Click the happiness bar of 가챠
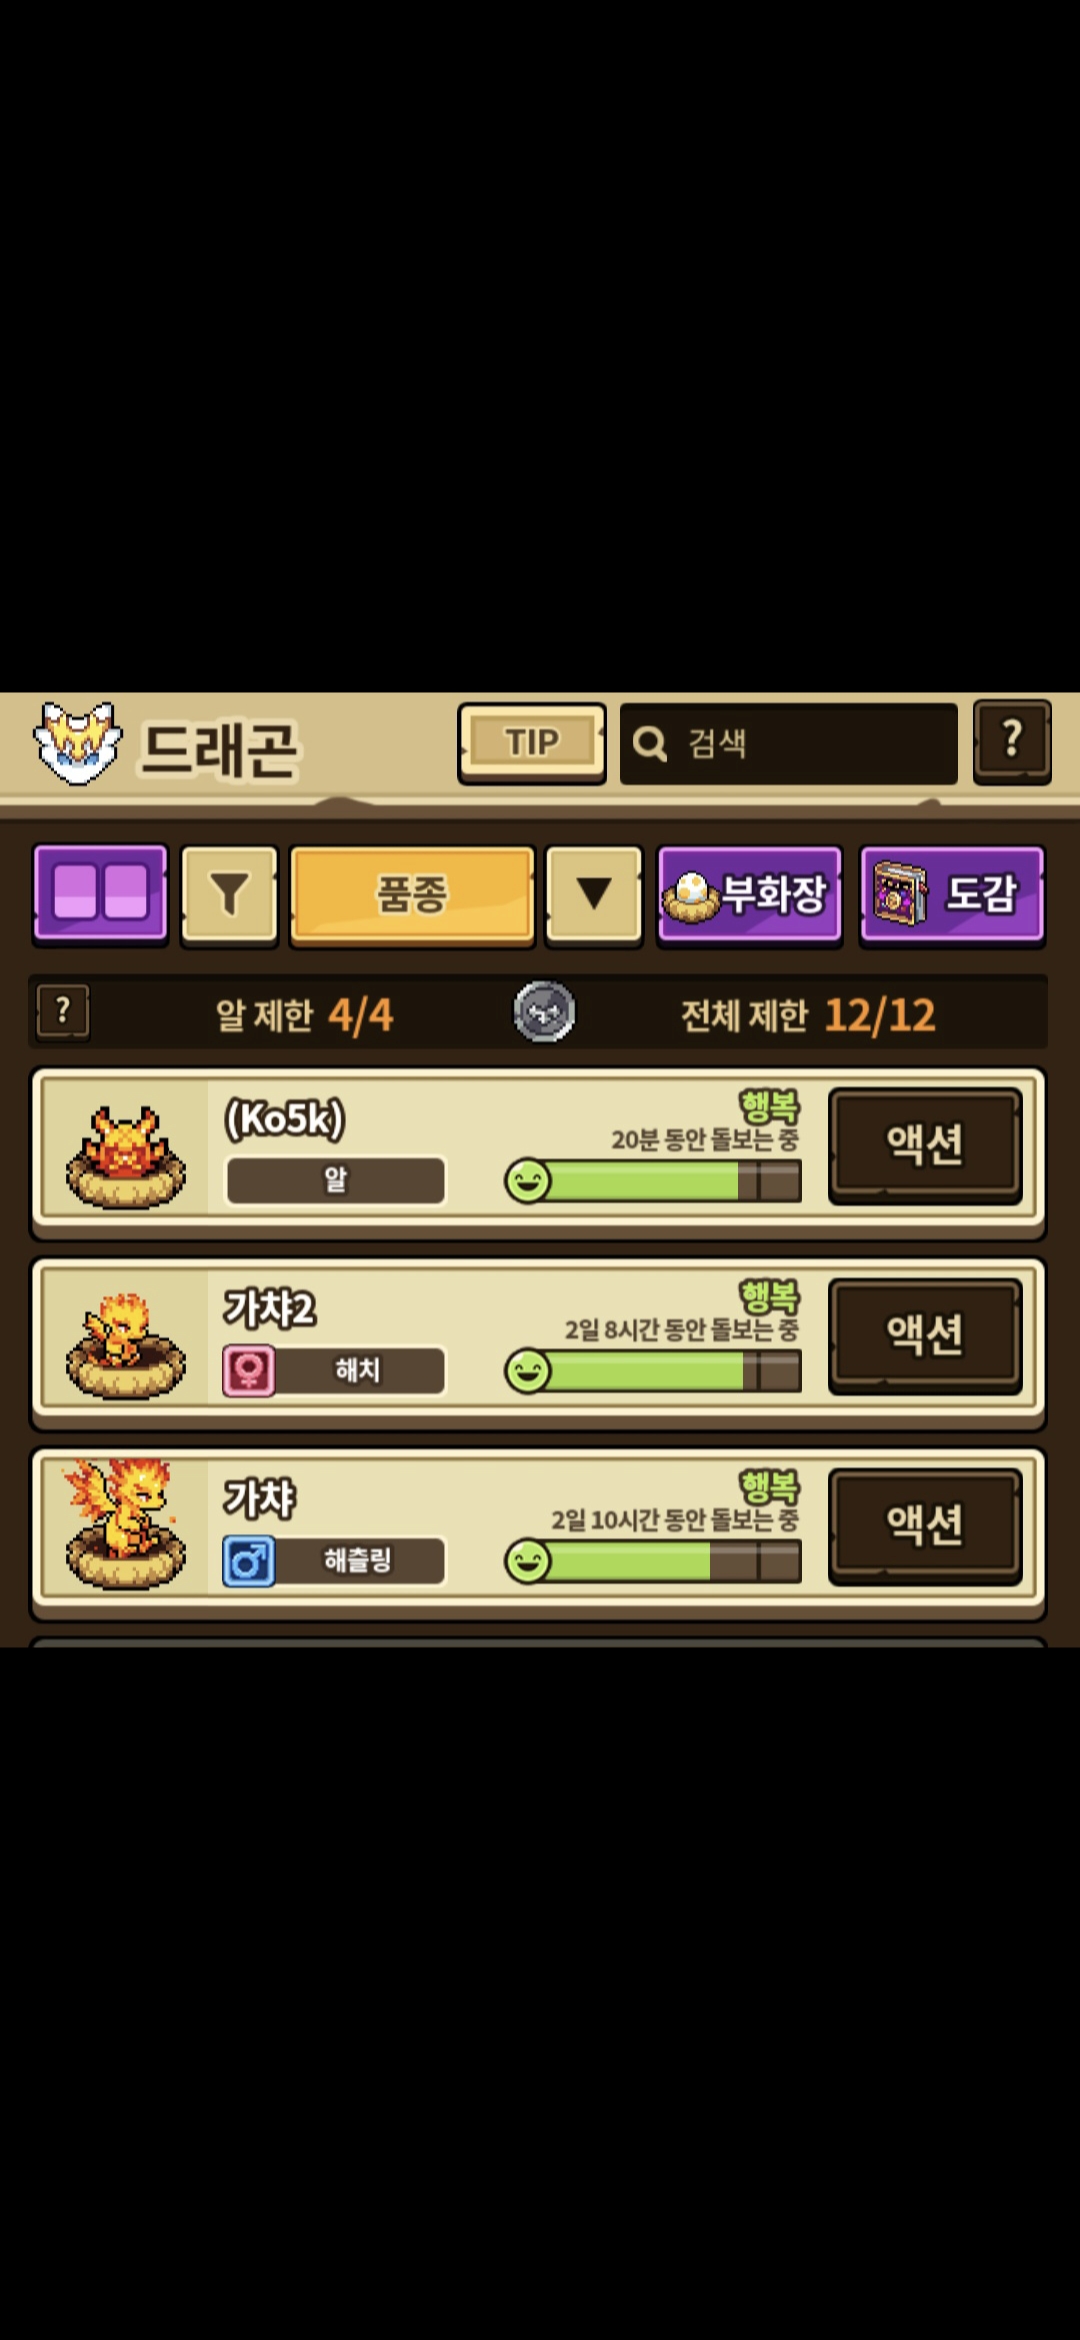The image size is (1080, 2340). coord(653,1561)
